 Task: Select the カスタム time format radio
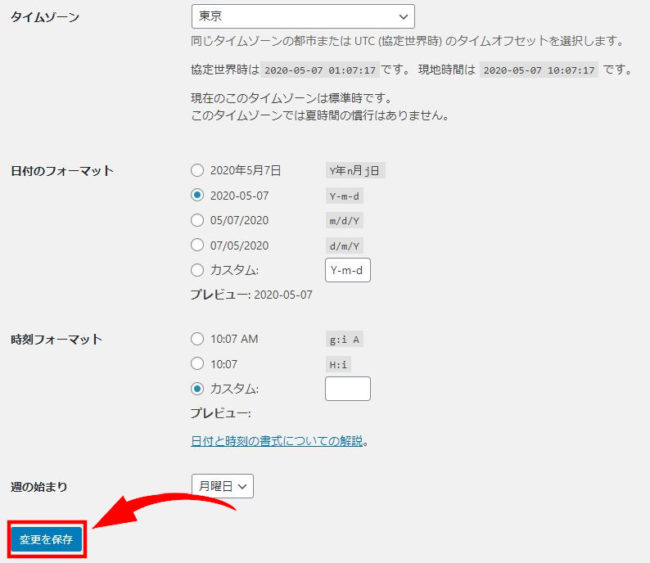pyautogui.click(x=197, y=389)
